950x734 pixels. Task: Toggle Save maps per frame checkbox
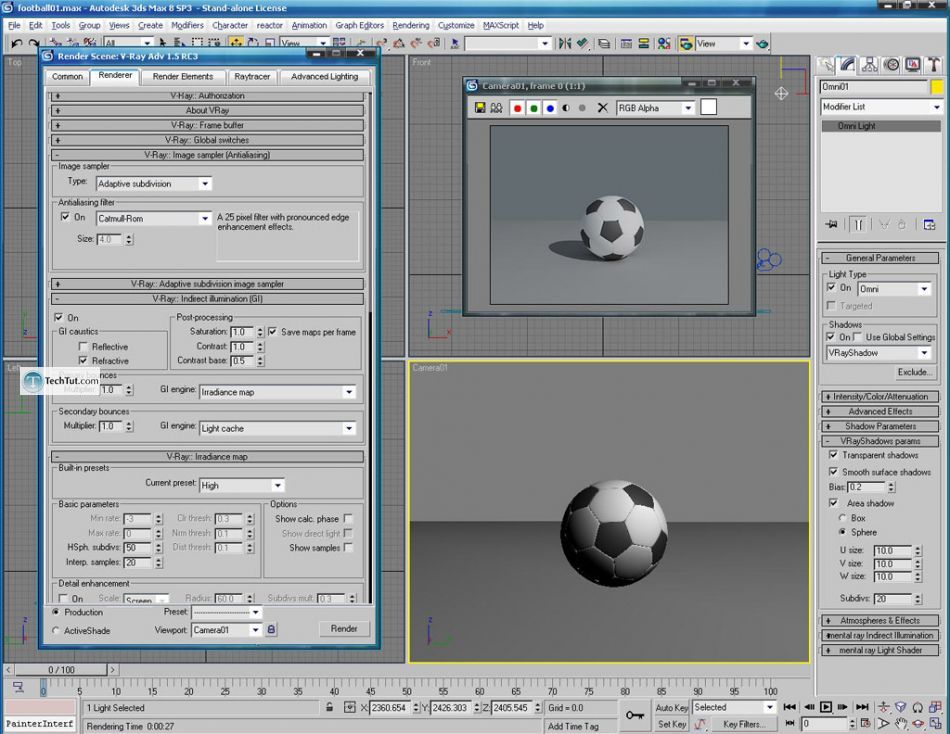click(273, 332)
